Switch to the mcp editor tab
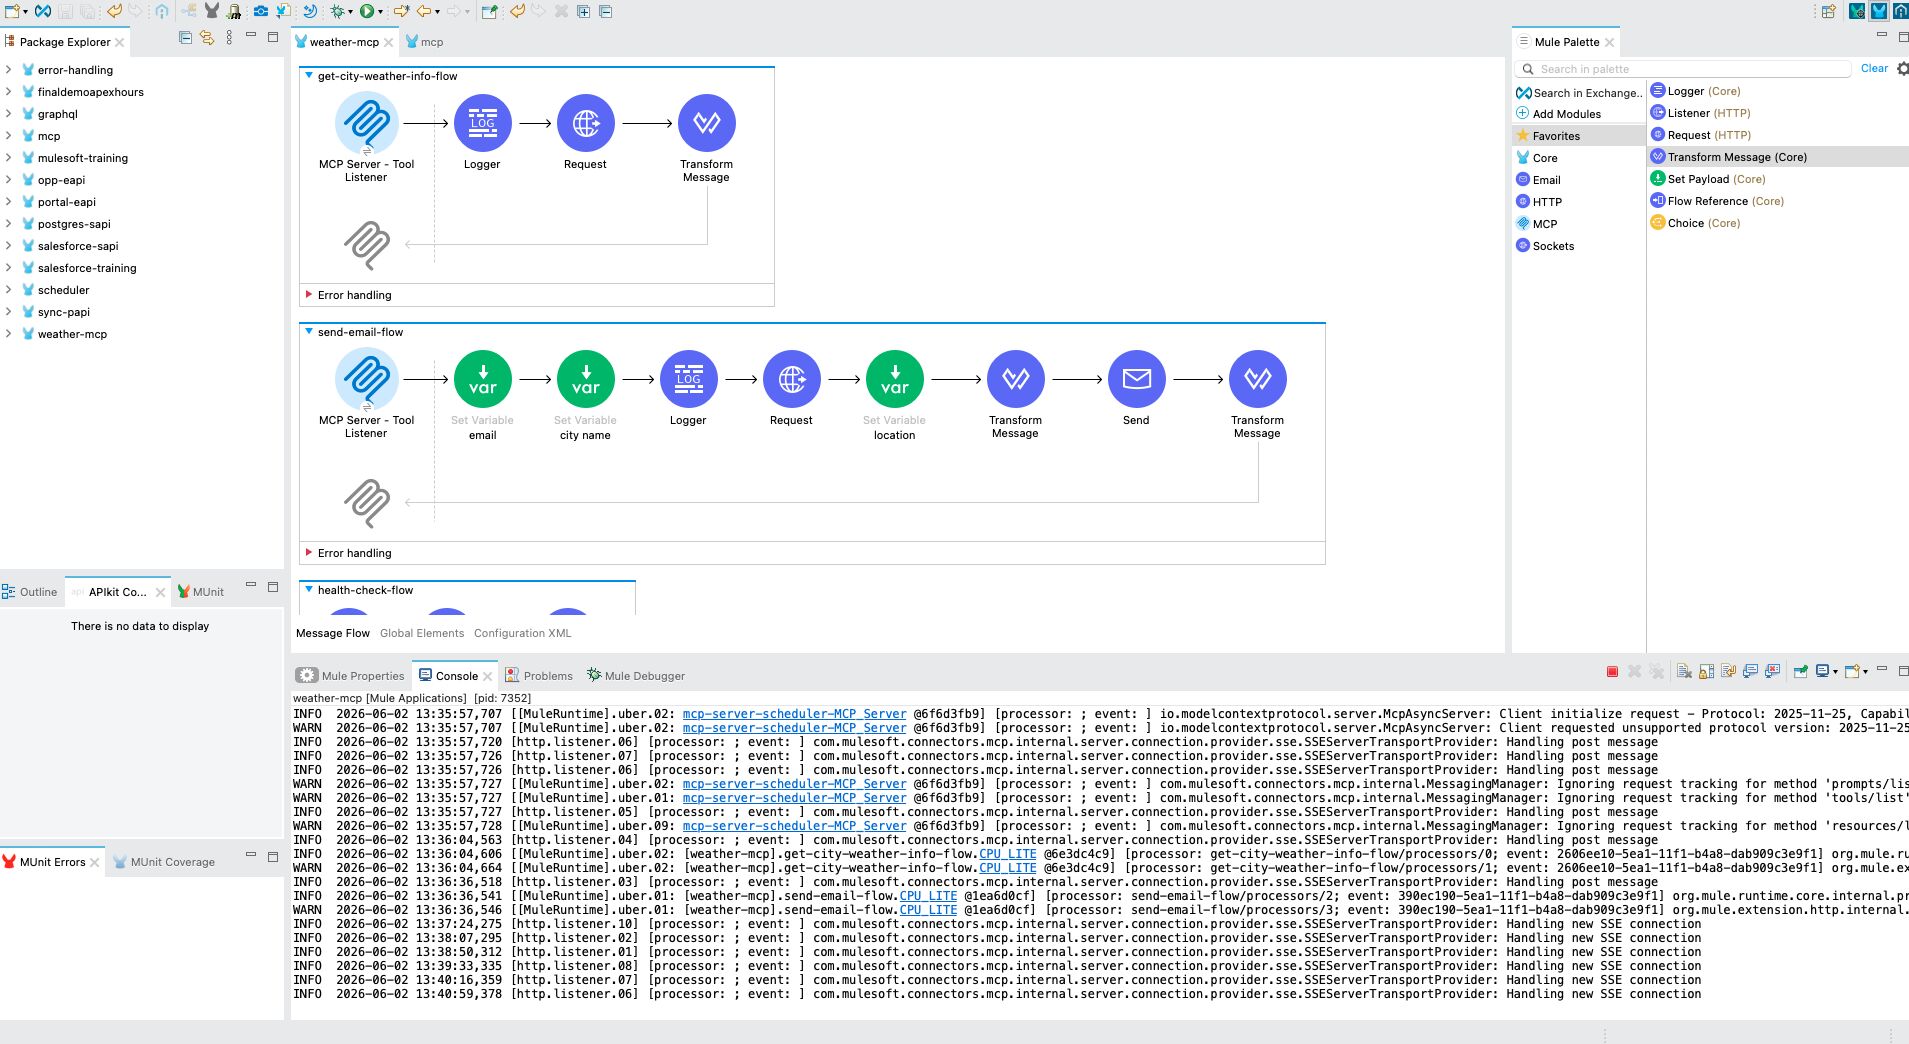The width and height of the screenshot is (1909, 1044). pyautogui.click(x=425, y=42)
